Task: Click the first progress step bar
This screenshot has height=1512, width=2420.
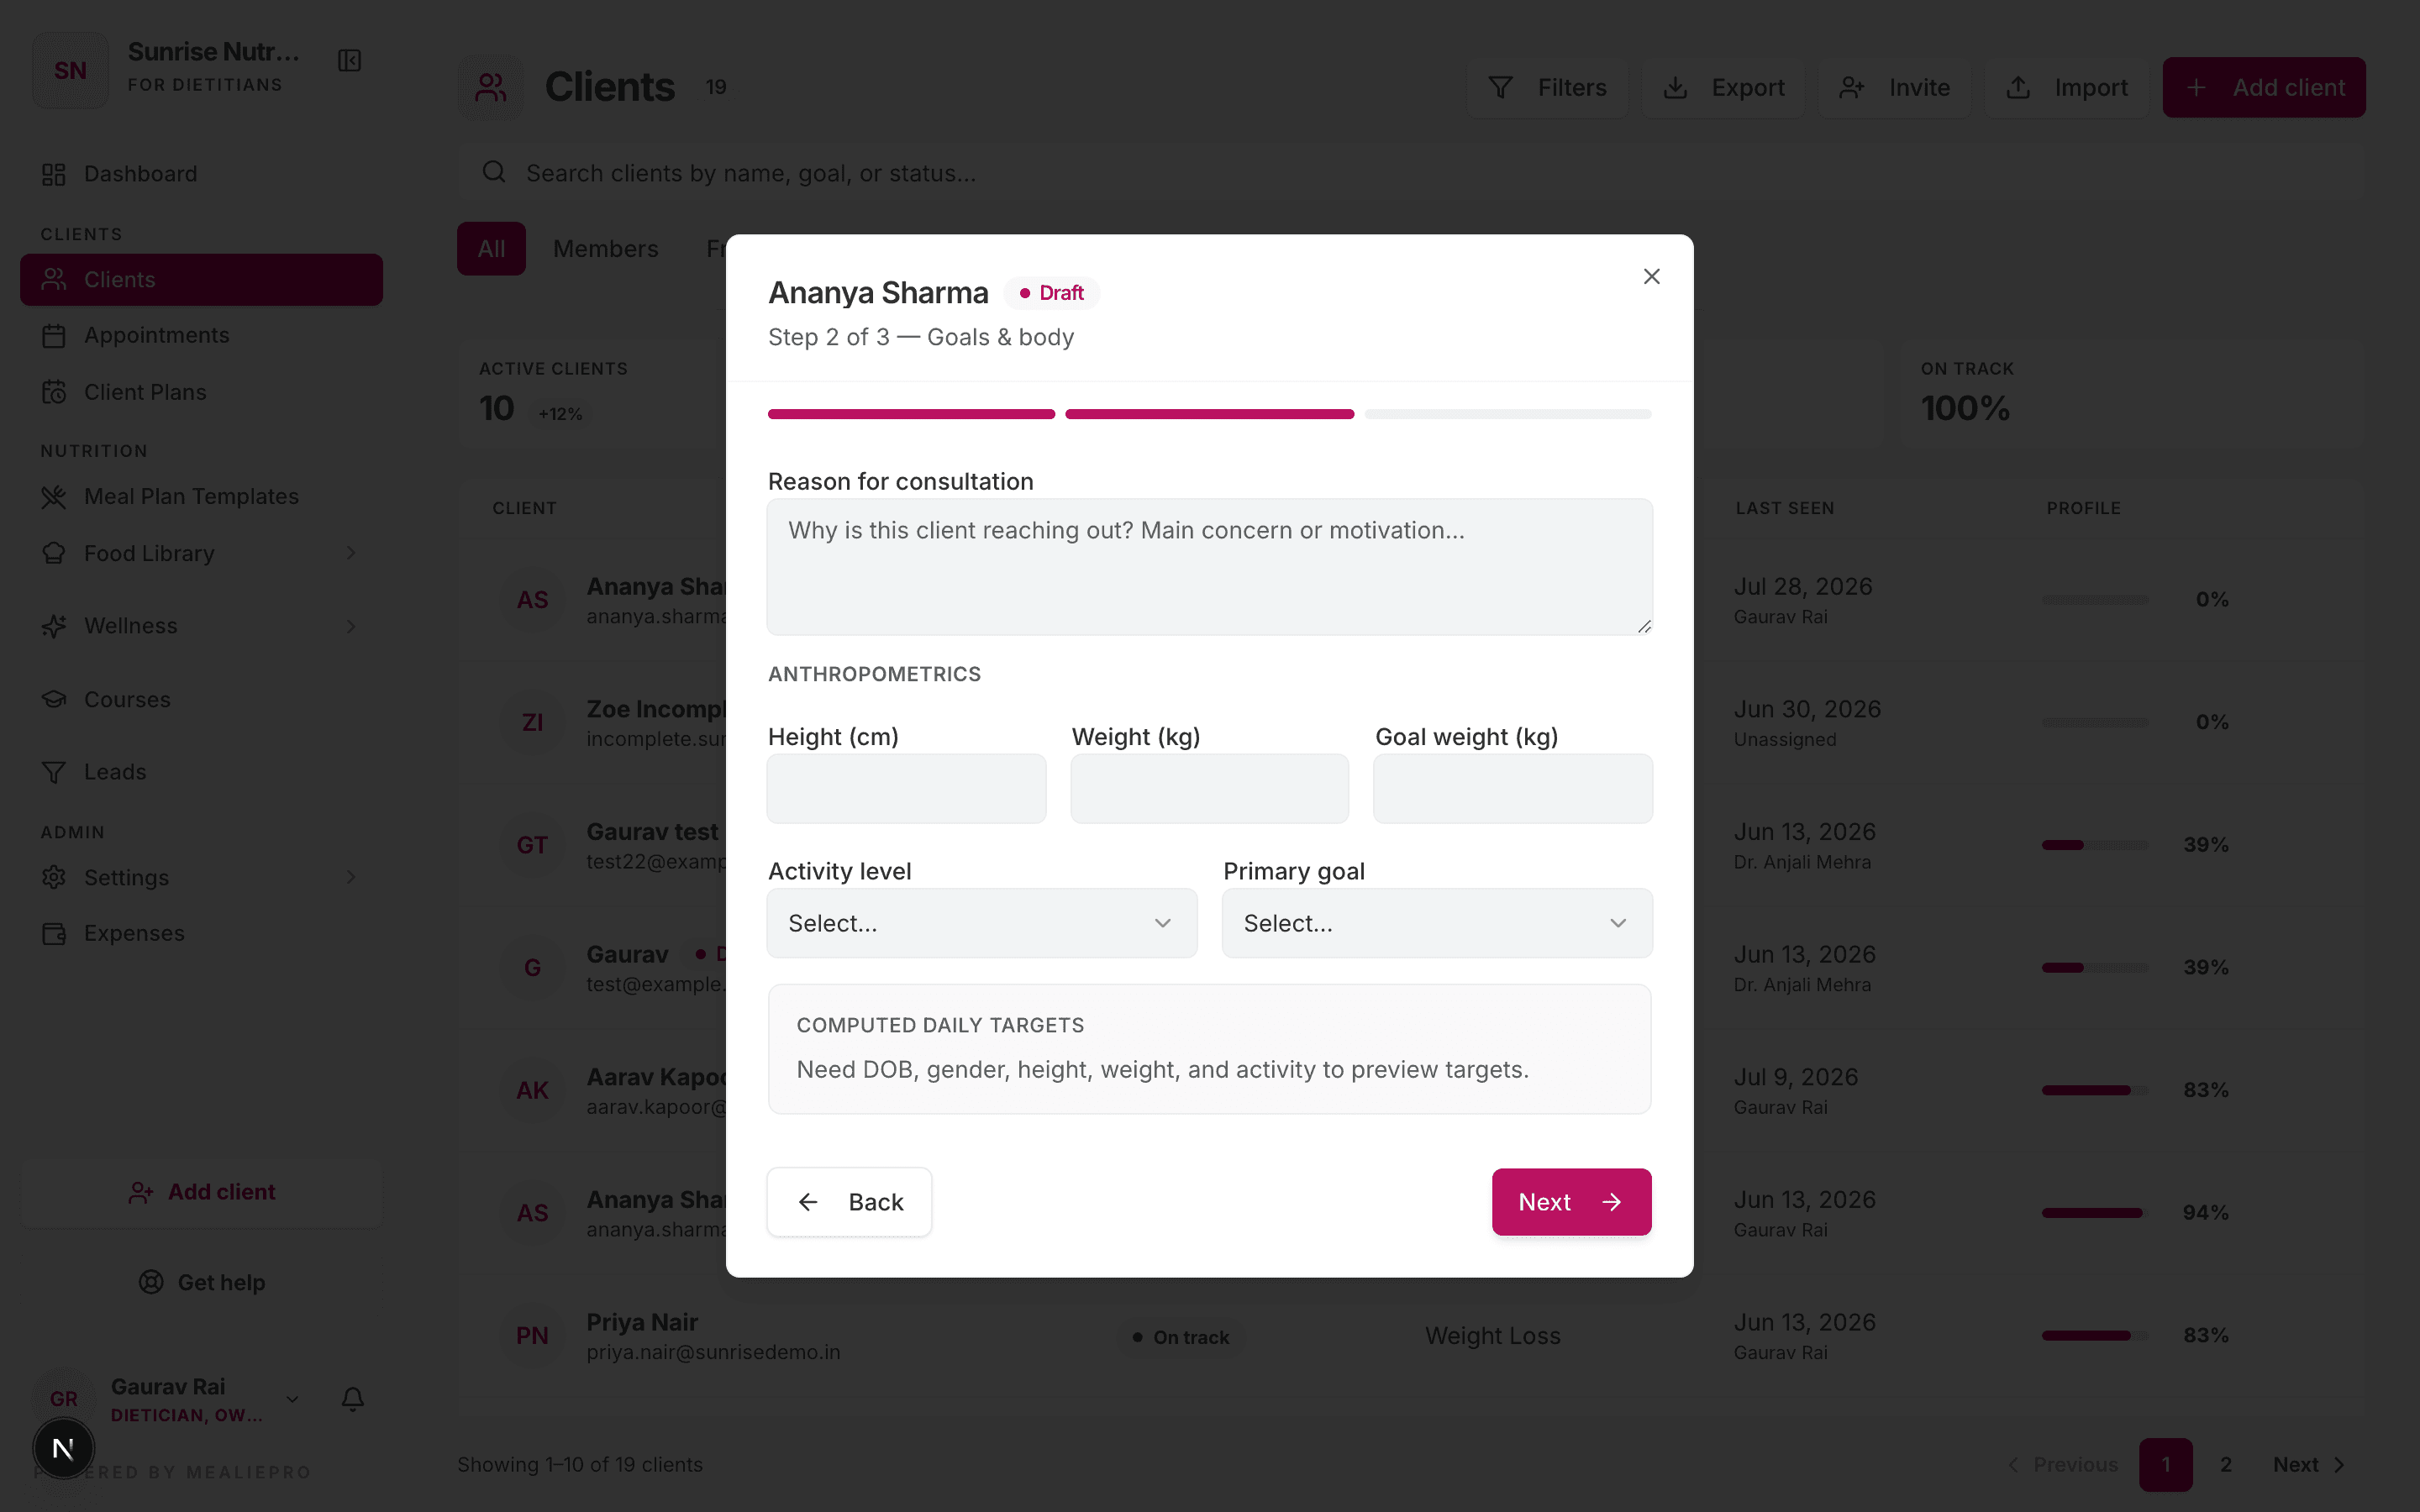Action: 911,414
